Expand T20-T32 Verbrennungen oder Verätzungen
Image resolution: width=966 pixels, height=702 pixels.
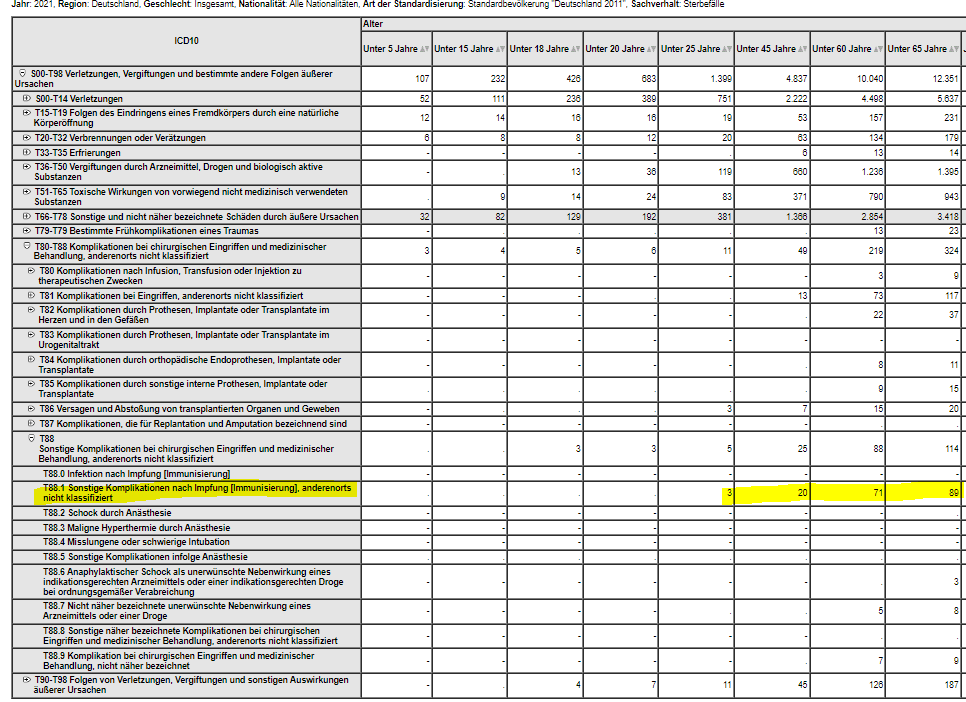click(x=27, y=137)
